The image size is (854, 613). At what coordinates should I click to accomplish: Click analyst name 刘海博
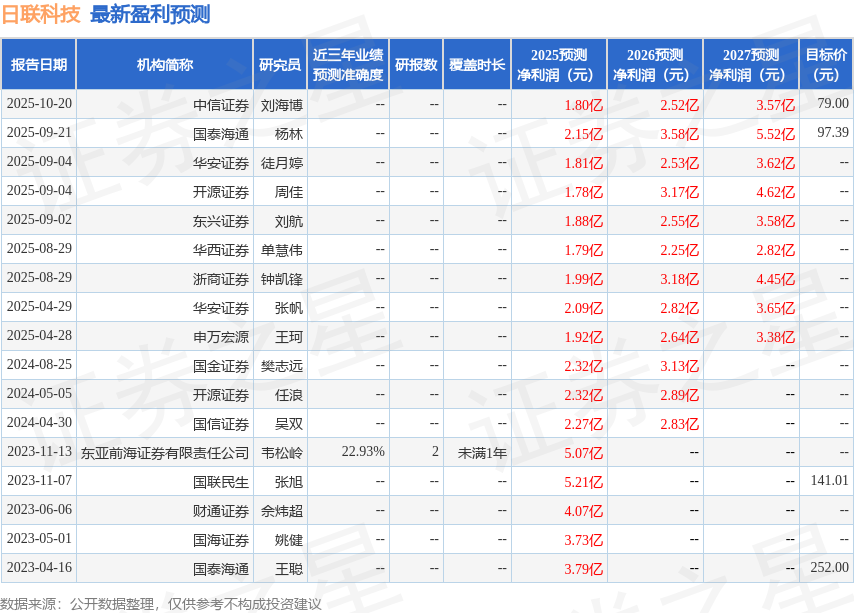[282, 105]
